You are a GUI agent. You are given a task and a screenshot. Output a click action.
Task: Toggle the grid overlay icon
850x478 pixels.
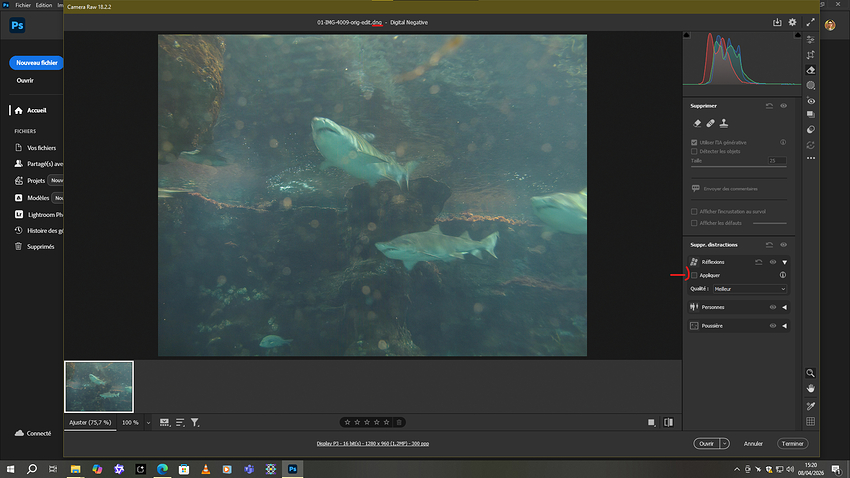point(811,421)
